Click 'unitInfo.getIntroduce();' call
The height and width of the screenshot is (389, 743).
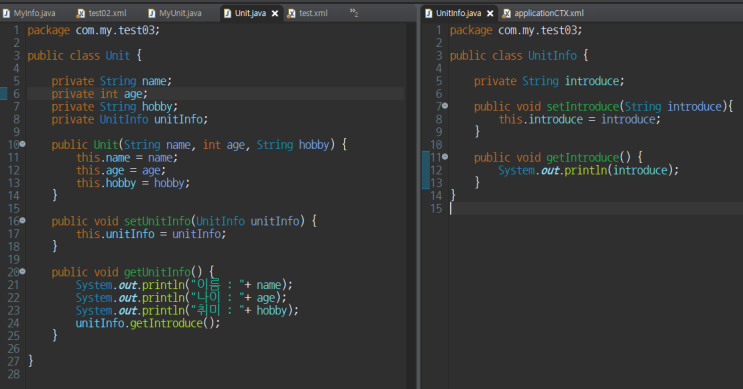pos(148,324)
